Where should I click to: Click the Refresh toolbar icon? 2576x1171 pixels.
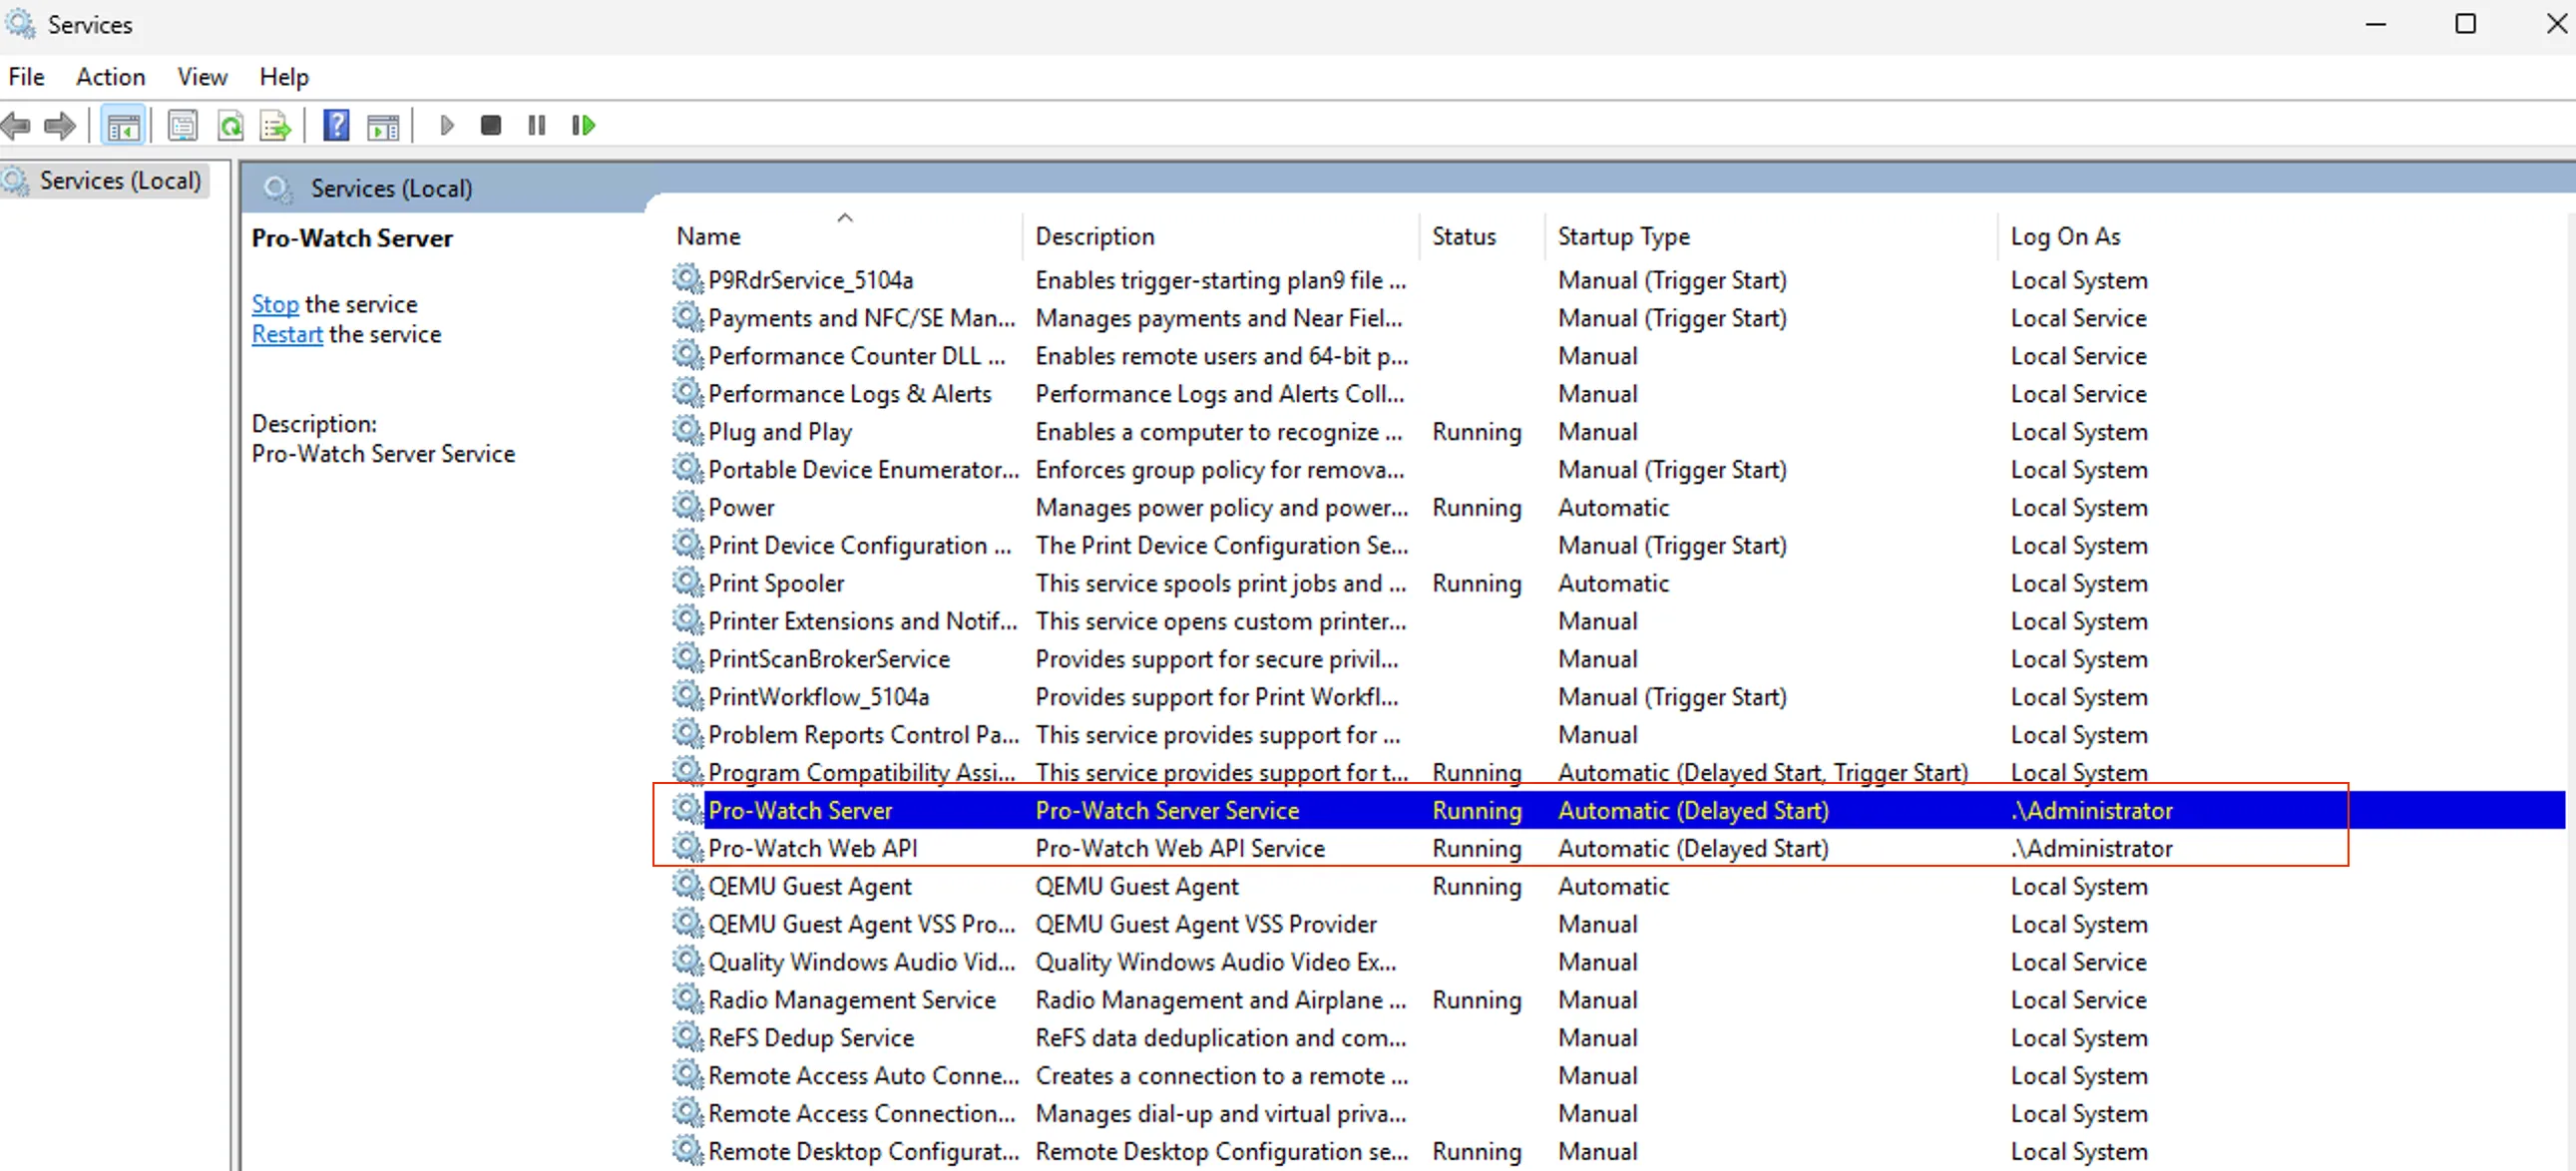coord(230,126)
